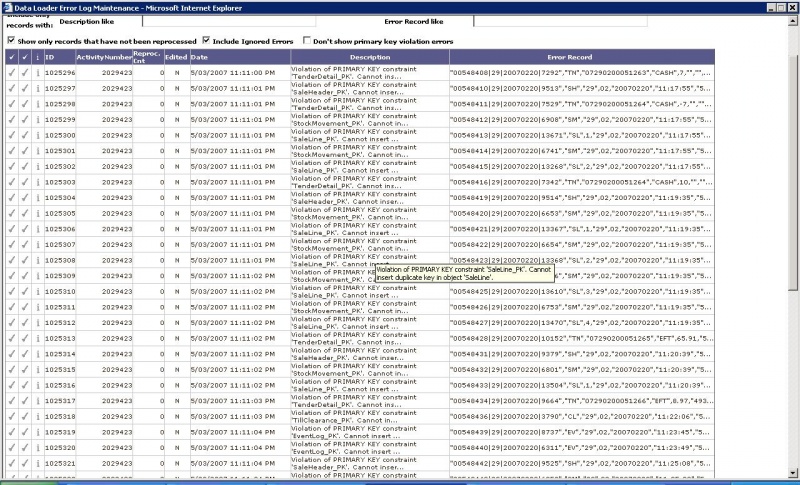Screen dimensions: 800x485
Task: Click second checkmark icon in row 1025306
Action: [x=24, y=229]
